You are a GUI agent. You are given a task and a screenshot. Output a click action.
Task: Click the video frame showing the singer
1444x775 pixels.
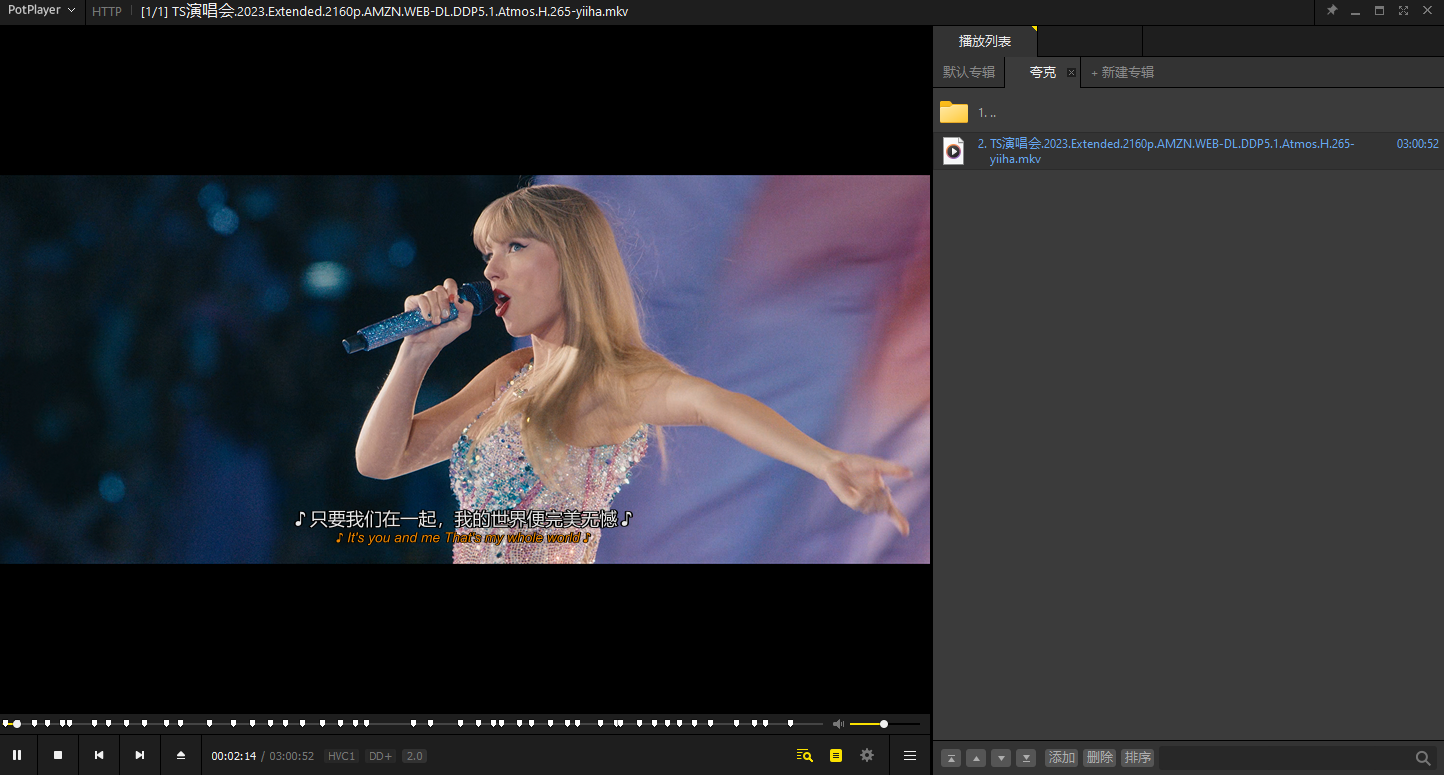pyautogui.click(x=465, y=369)
